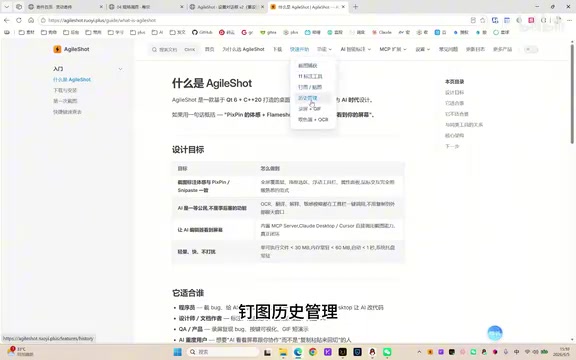Click the documentation search box
This screenshot has height=360, width=576.
click(x=174, y=49)
